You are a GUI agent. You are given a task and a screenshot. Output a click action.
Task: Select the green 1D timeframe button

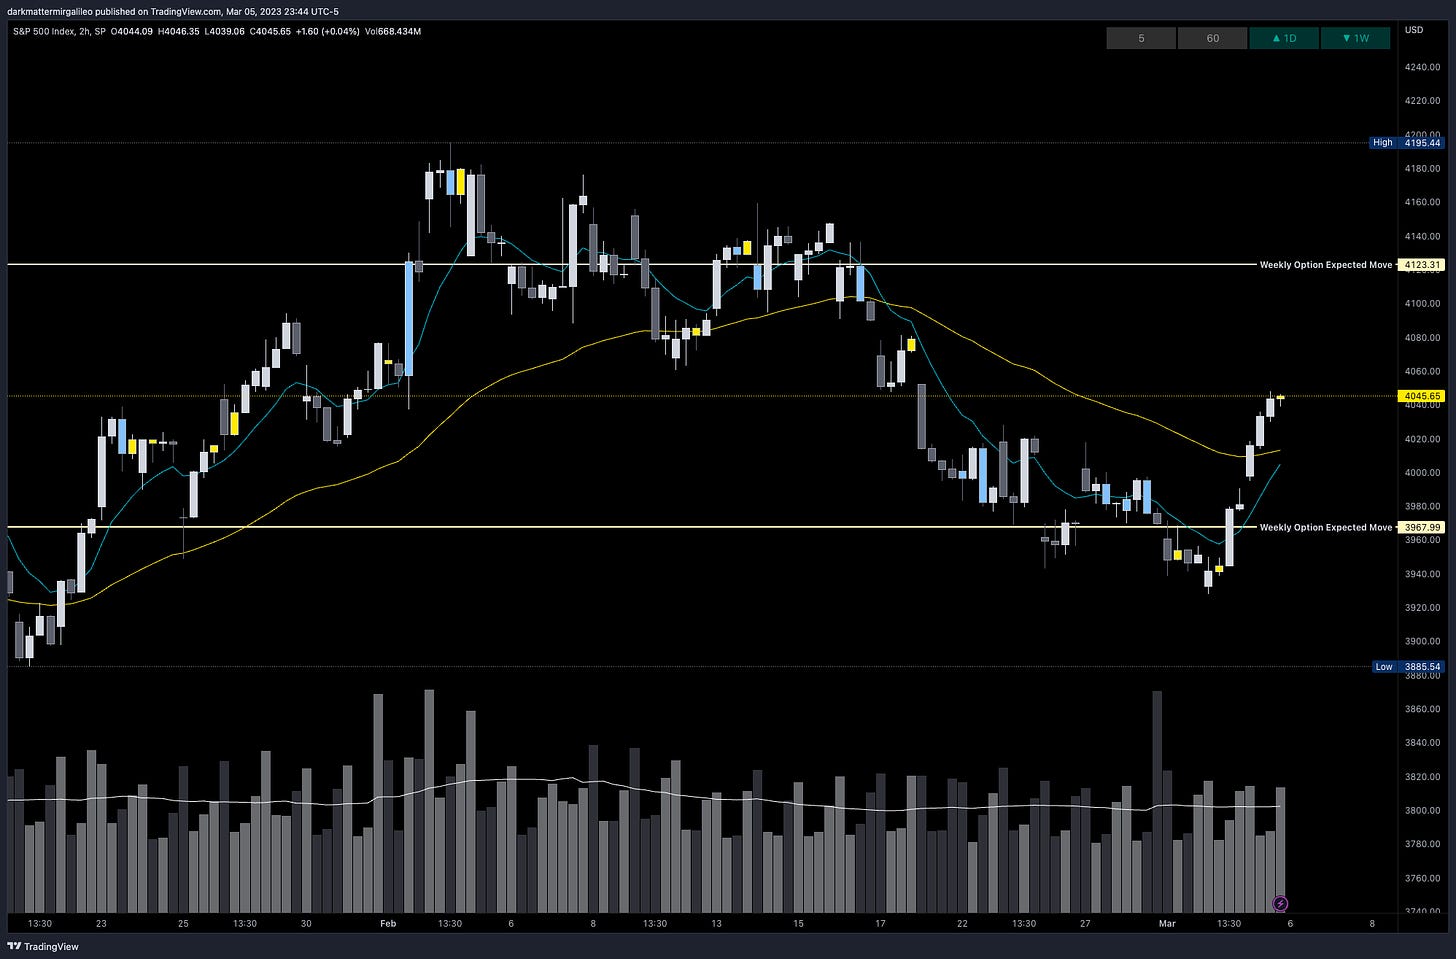pyautogui.click(x=1284, y=38)
